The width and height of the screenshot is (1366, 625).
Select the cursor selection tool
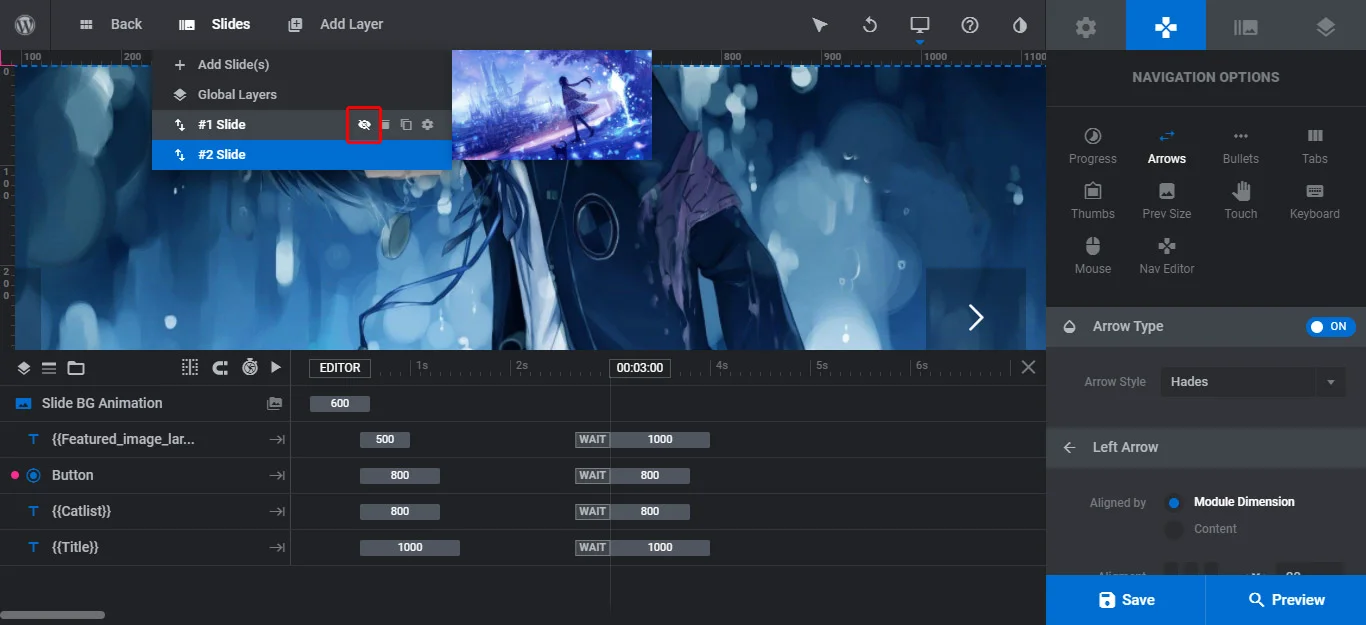[820, 25]
